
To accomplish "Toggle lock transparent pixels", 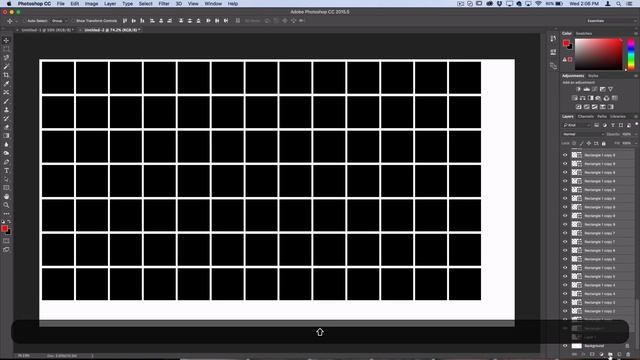I will point(574,143).
